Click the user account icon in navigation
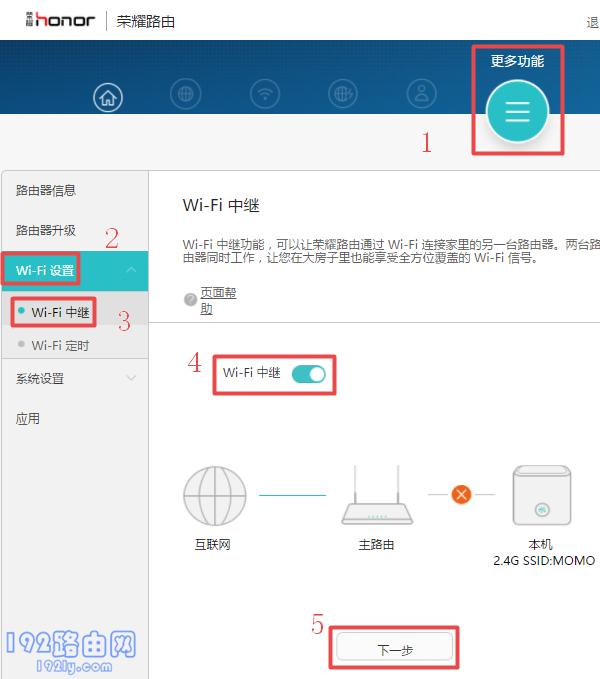 (x=422, y=95)
